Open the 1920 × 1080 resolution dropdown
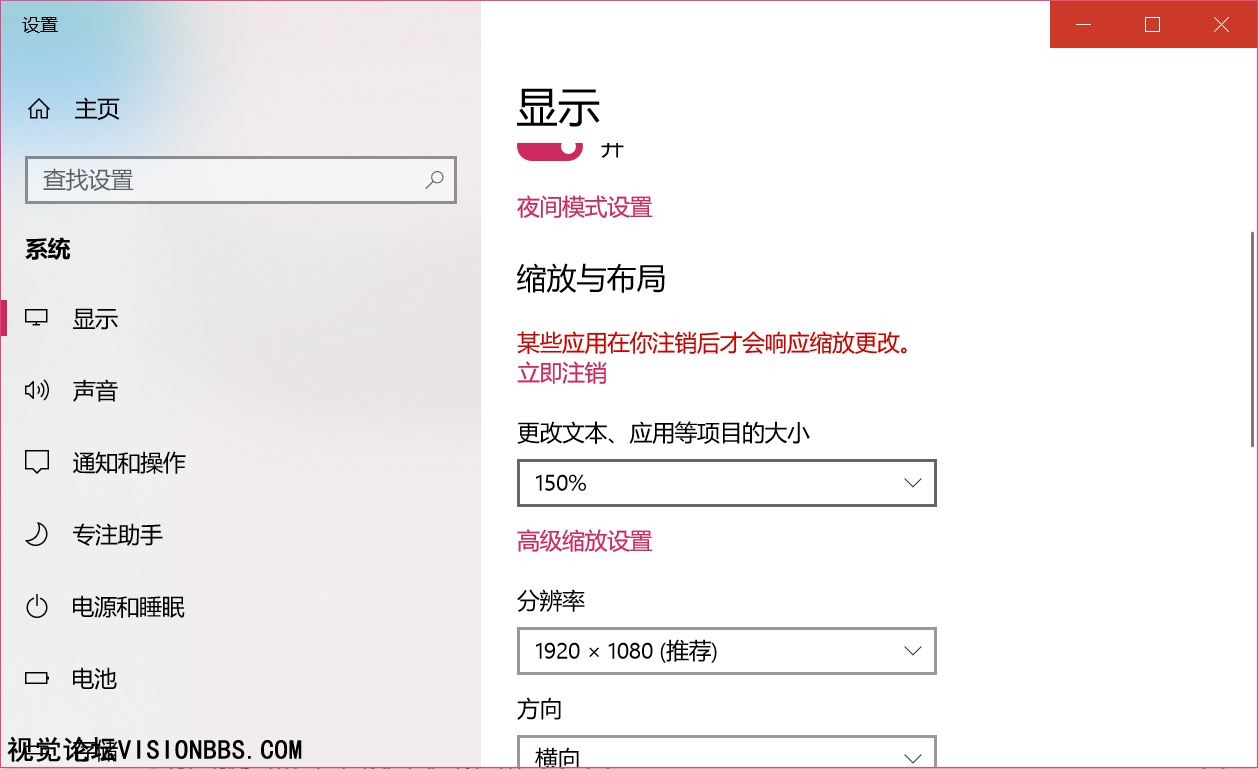The image size is (1258, 769). (x=726, y=652)
